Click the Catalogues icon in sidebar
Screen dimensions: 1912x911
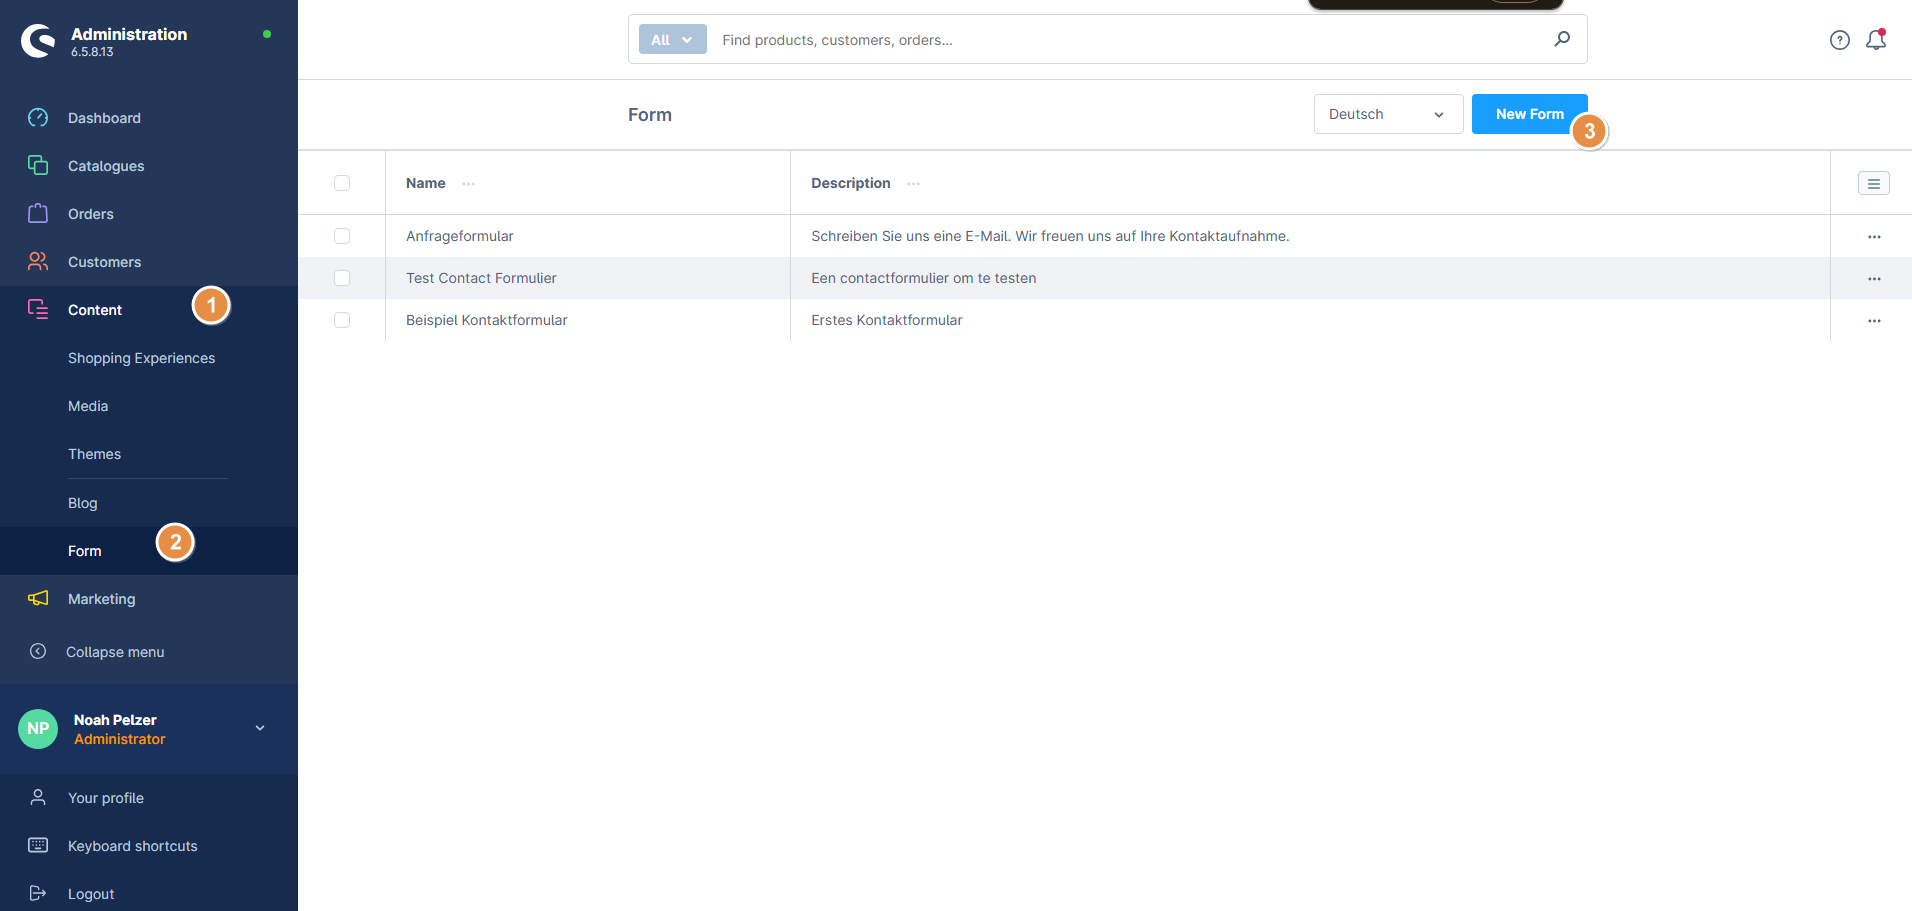[x=38, y=166]
